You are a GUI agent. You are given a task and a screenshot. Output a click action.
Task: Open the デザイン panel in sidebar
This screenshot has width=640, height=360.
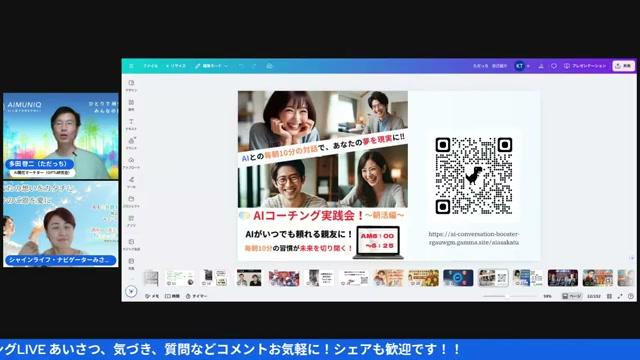[131, 85]
